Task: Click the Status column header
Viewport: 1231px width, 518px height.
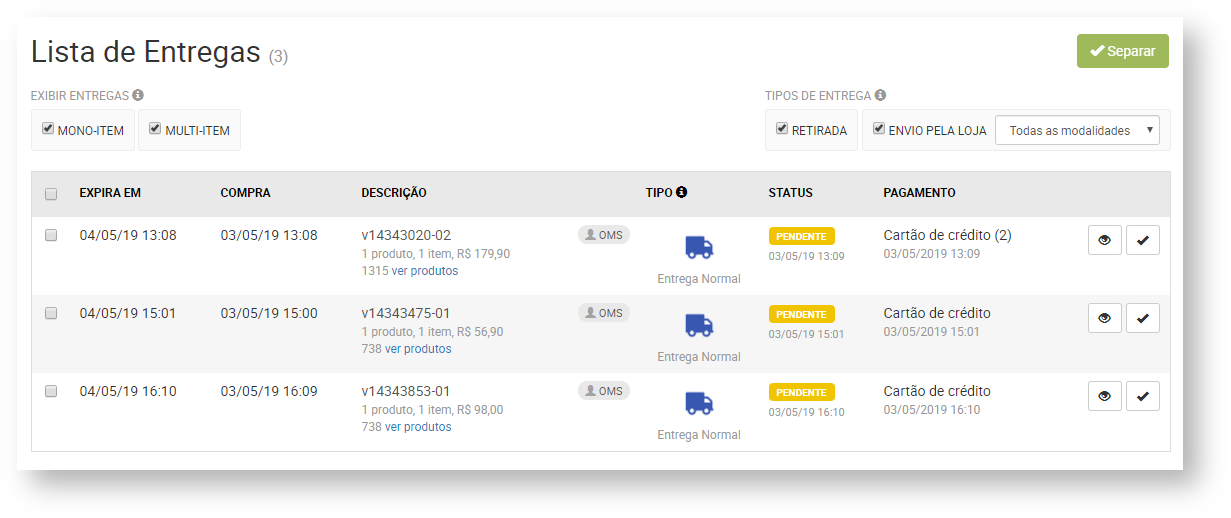Action: click(790, 193)
